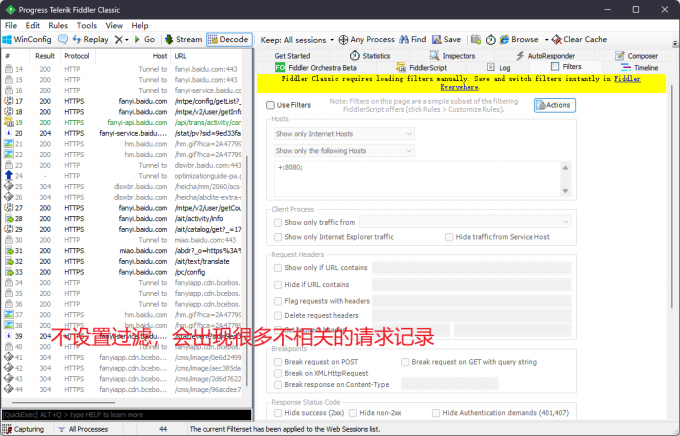The height and width of the screenshot is (436, 680).
Task: Open the Tools menu
Action: click(x=87, y=26)
